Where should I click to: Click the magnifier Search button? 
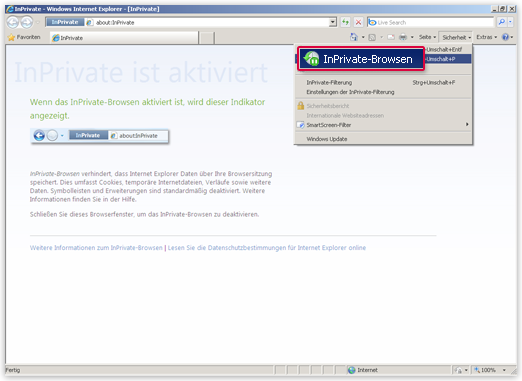click(x=502, y=22)
